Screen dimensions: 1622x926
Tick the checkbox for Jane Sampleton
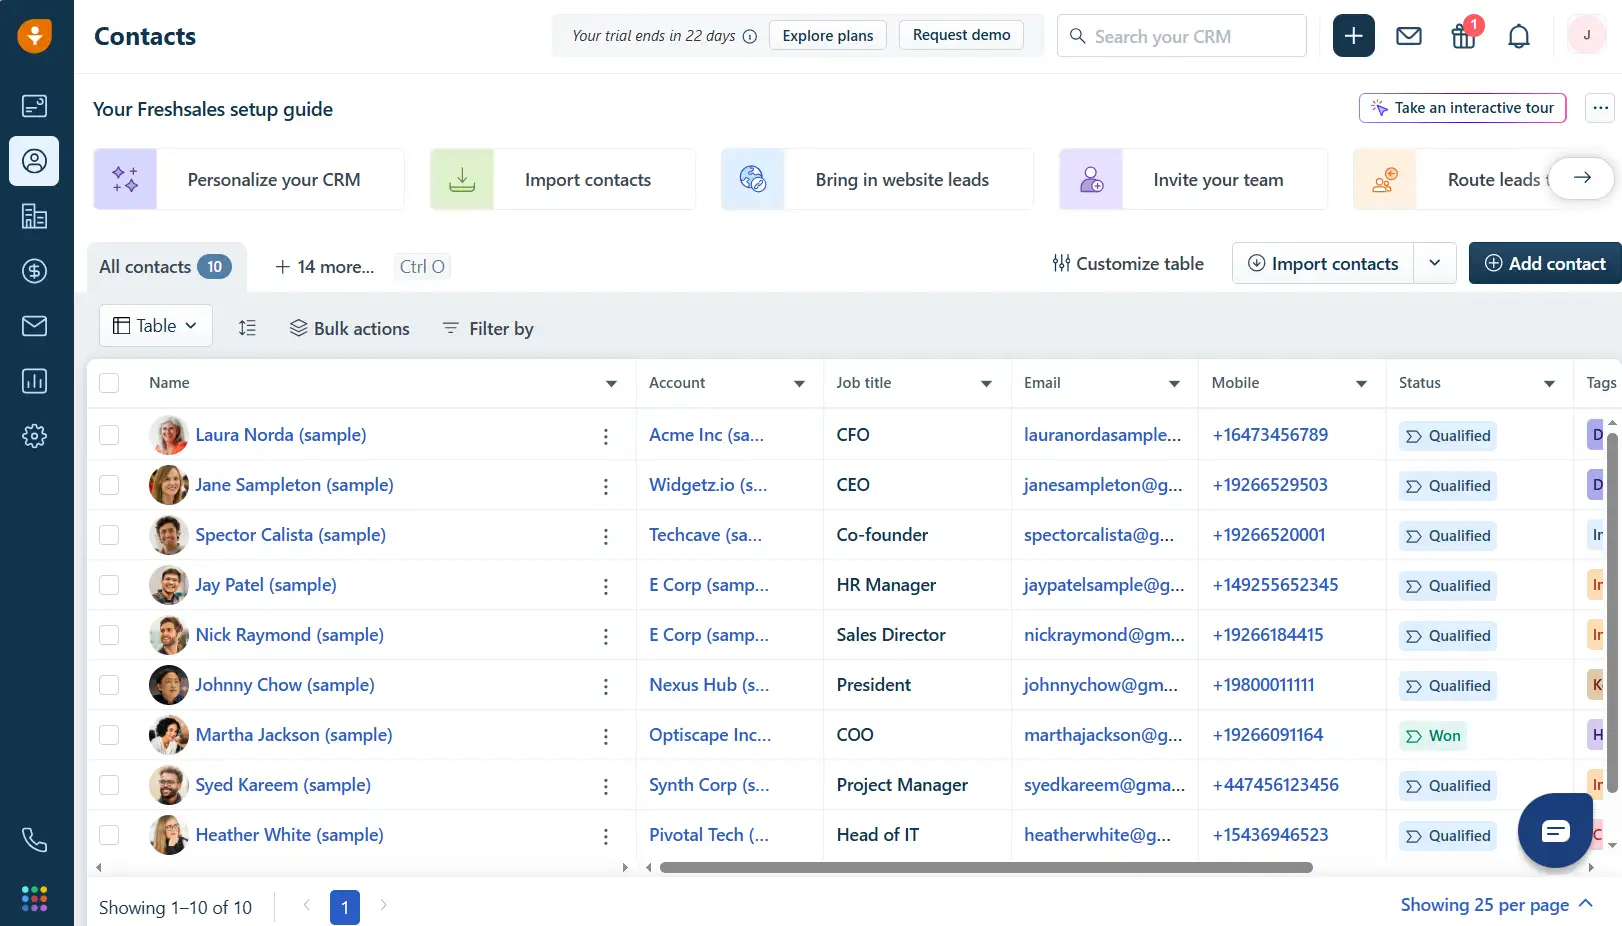pyautogui.click(x=109, y=485)
